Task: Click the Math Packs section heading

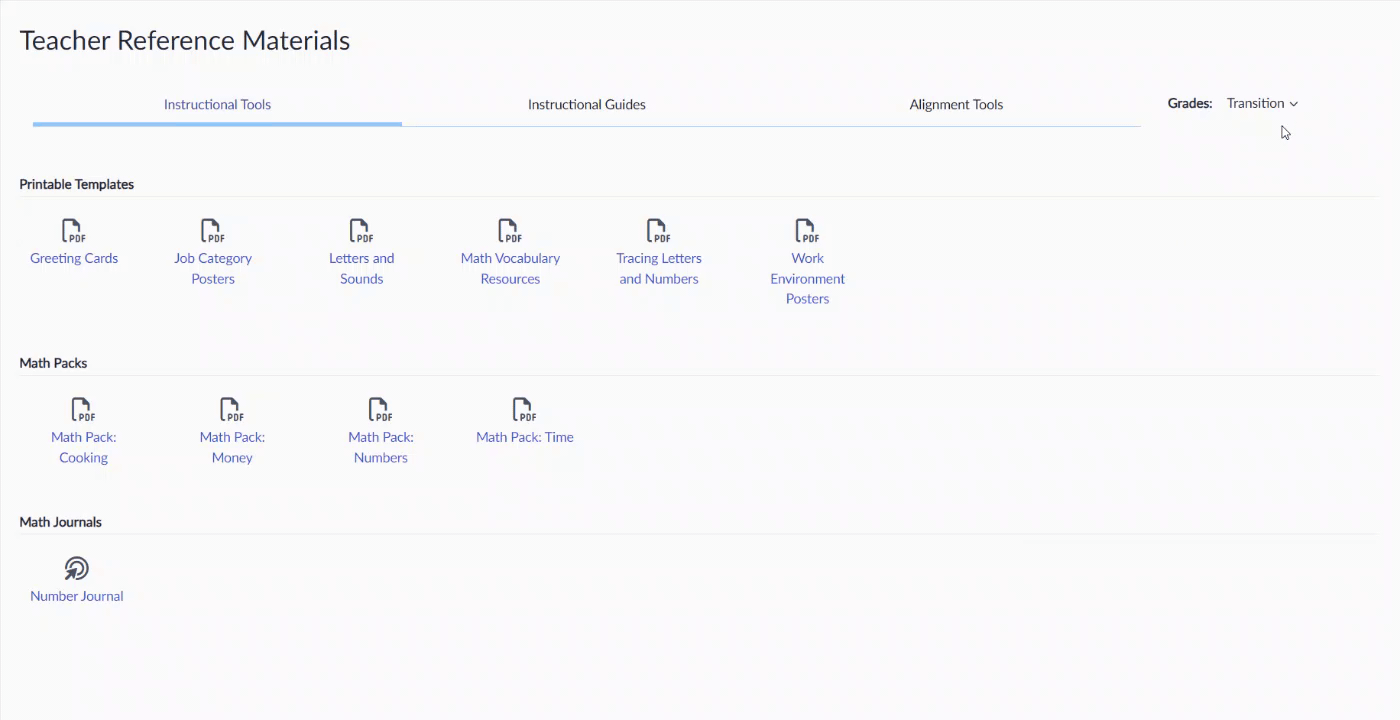Action: click(x=53, y=363)
